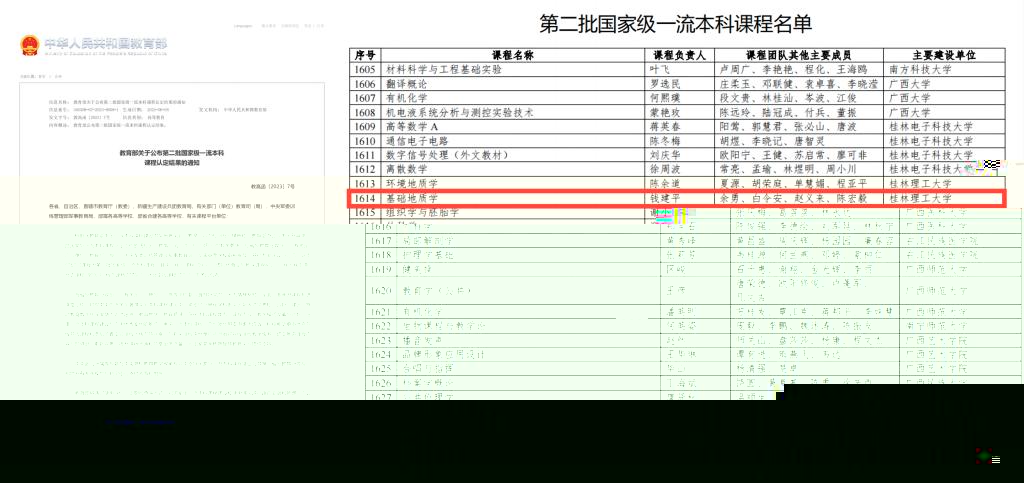Click 广西大学 in row 1608
Image resolution: width=1024 pixels, height=483 pixels.
click(x=909, y=112)
